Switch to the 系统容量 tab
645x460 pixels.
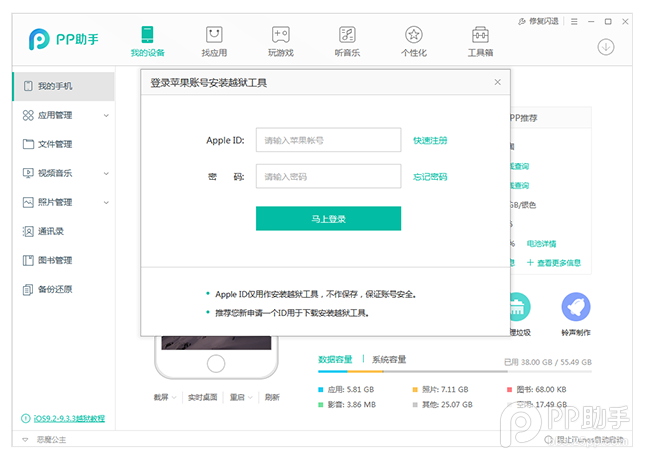[389, 359]
